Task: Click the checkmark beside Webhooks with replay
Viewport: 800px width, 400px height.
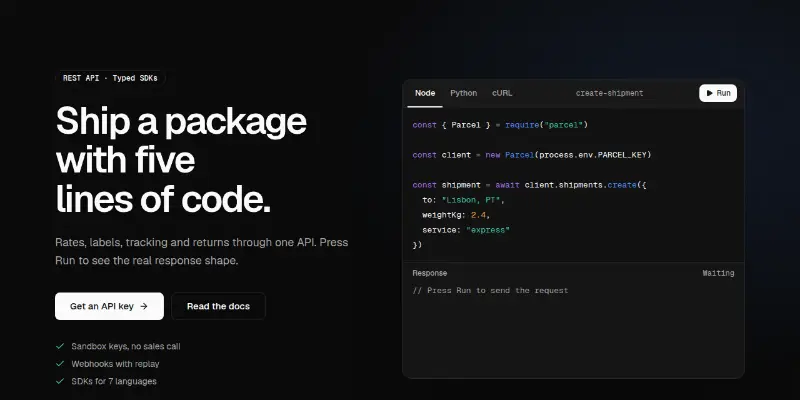Action: 60,364
